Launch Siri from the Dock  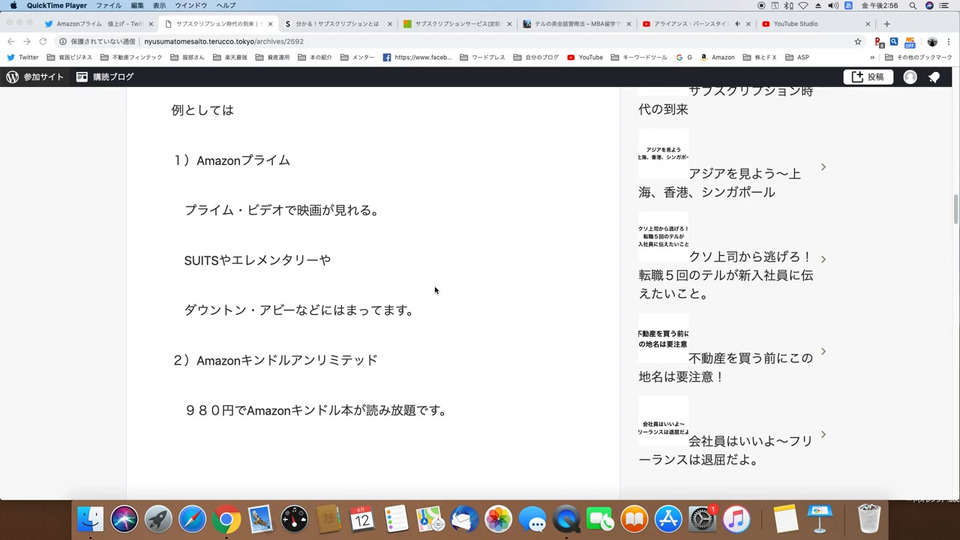pyautogui.click(x=124, y=520)
